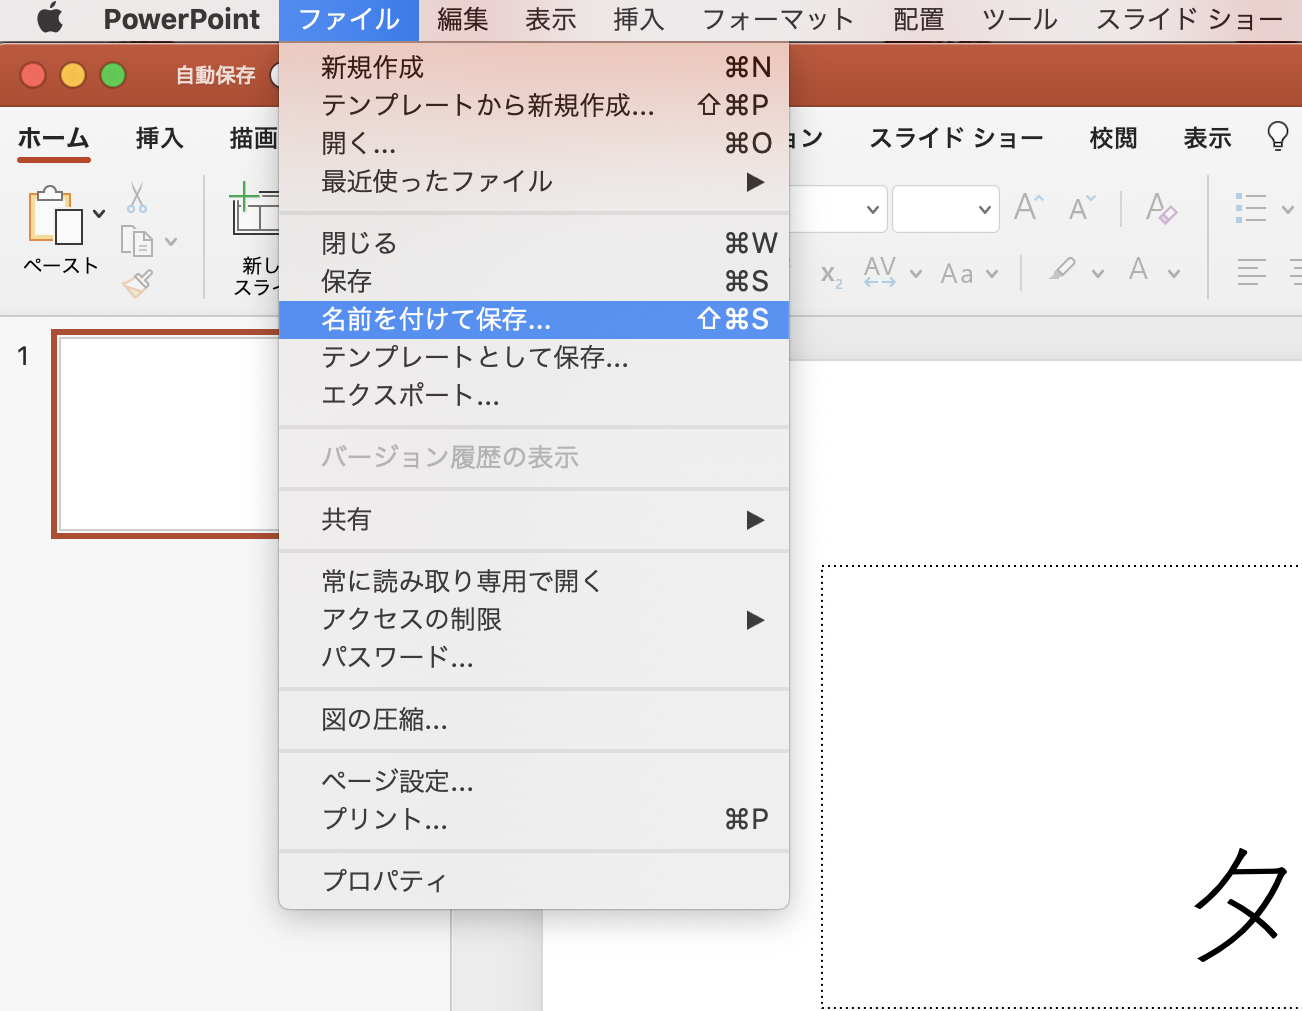Choose テンプレートから新規作成
1302x1011 pixels.
(x=534, y=105)
